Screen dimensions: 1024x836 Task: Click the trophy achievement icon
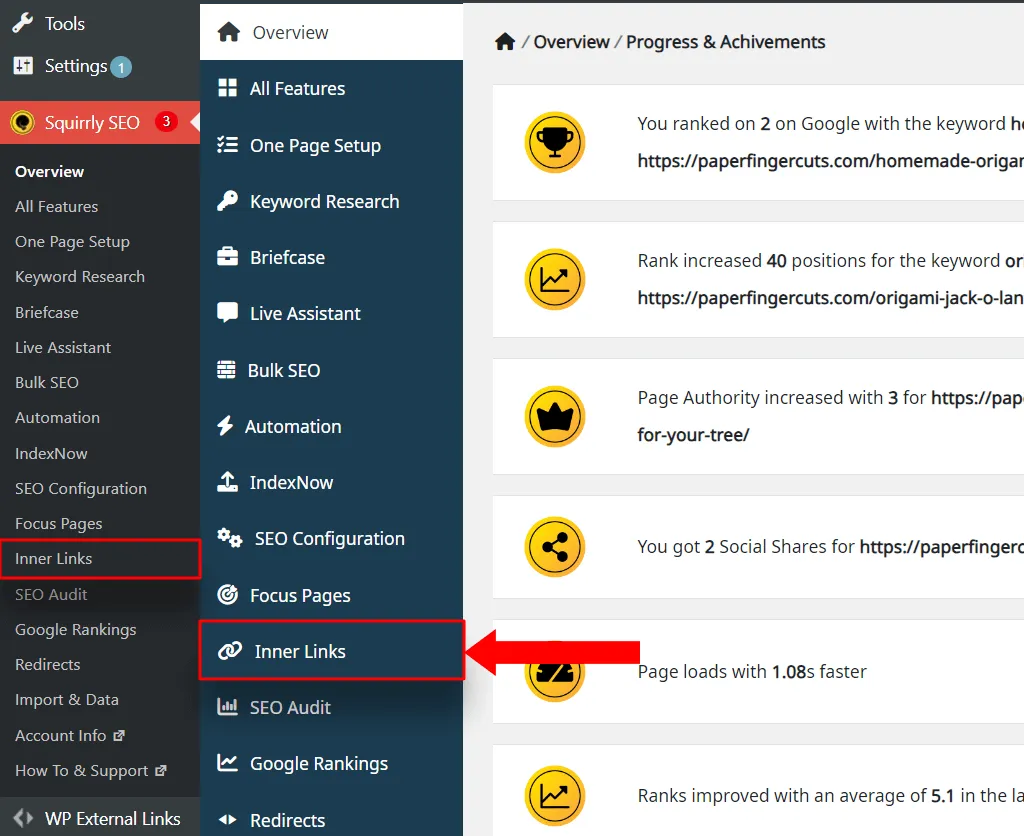[554, 142]
